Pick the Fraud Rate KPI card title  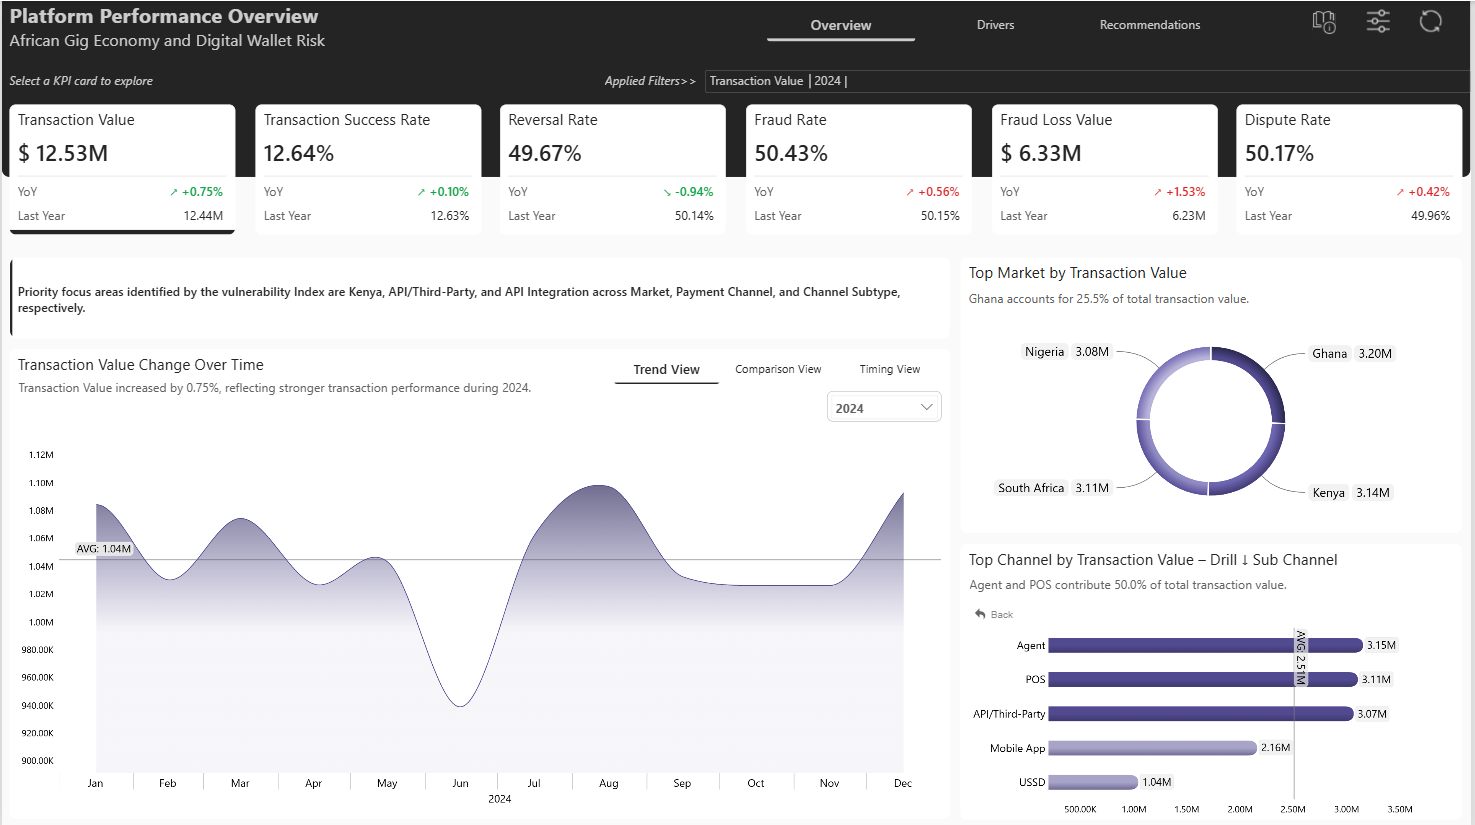[x=790, y=120]
